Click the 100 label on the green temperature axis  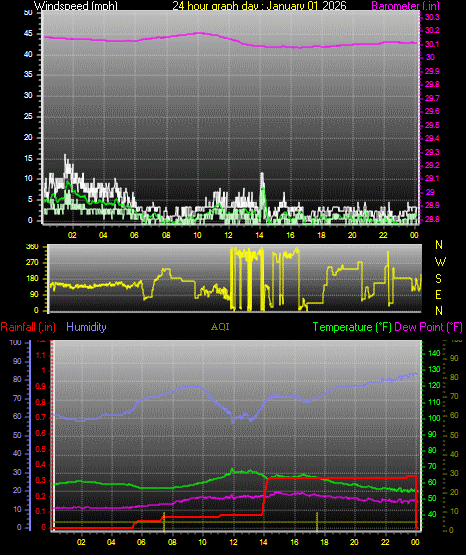pyautogui.click(x=434, y=418)
